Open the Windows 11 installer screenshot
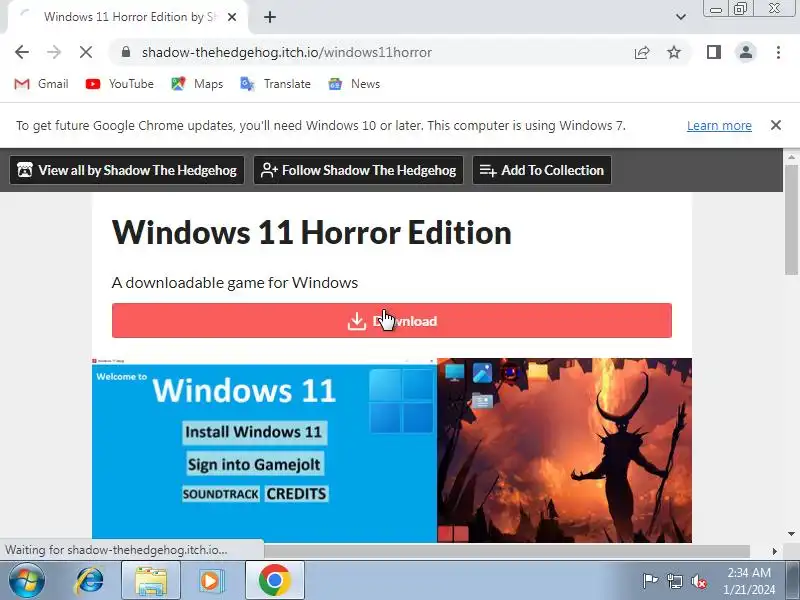Screen dimensions: 800x600 coord(264,450)
